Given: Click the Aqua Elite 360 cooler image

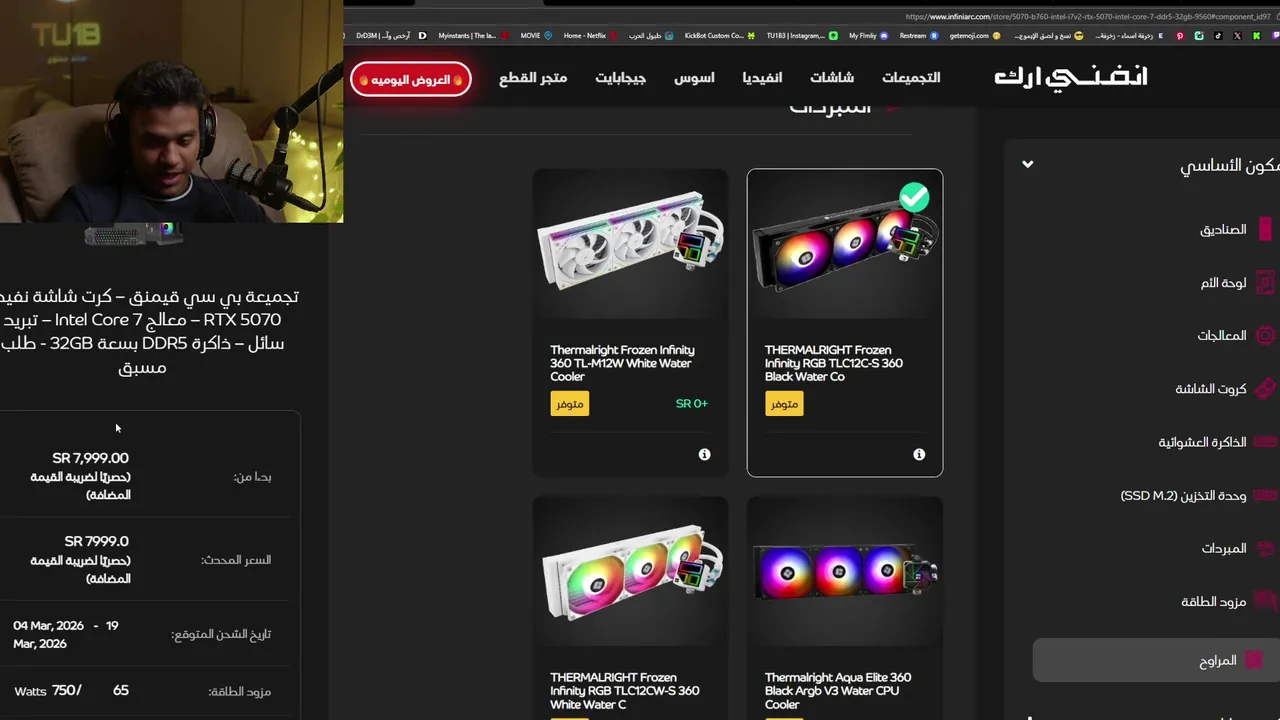Looking at the screenshot, I should (x=844, y=572).
